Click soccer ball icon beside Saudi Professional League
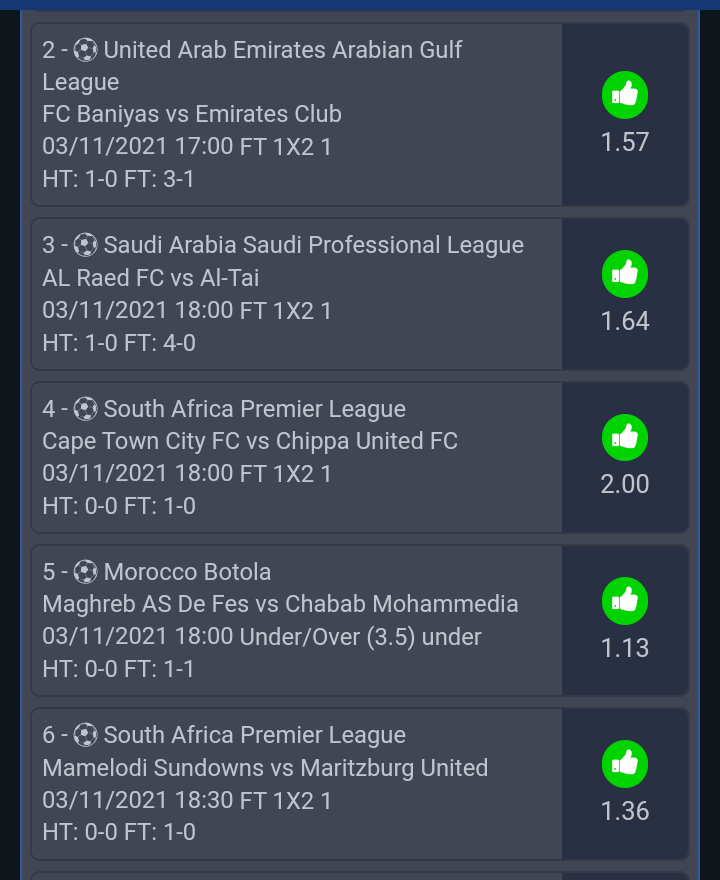The width and height of the screenshot is (720, 880). click(86, 245)
